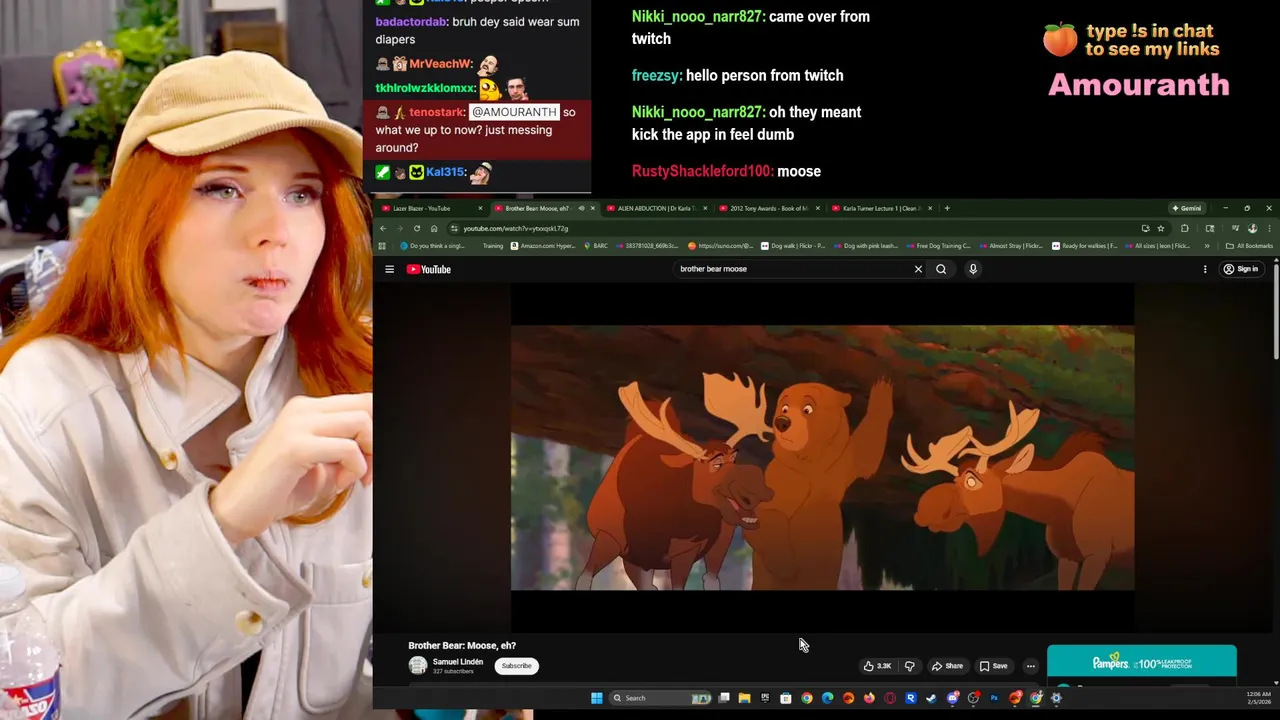Start voice search with the microphone icon

[972, 269]
